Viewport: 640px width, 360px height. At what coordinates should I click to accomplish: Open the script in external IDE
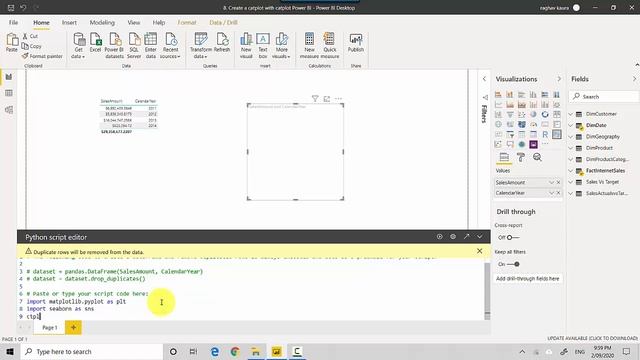(467, 236)
